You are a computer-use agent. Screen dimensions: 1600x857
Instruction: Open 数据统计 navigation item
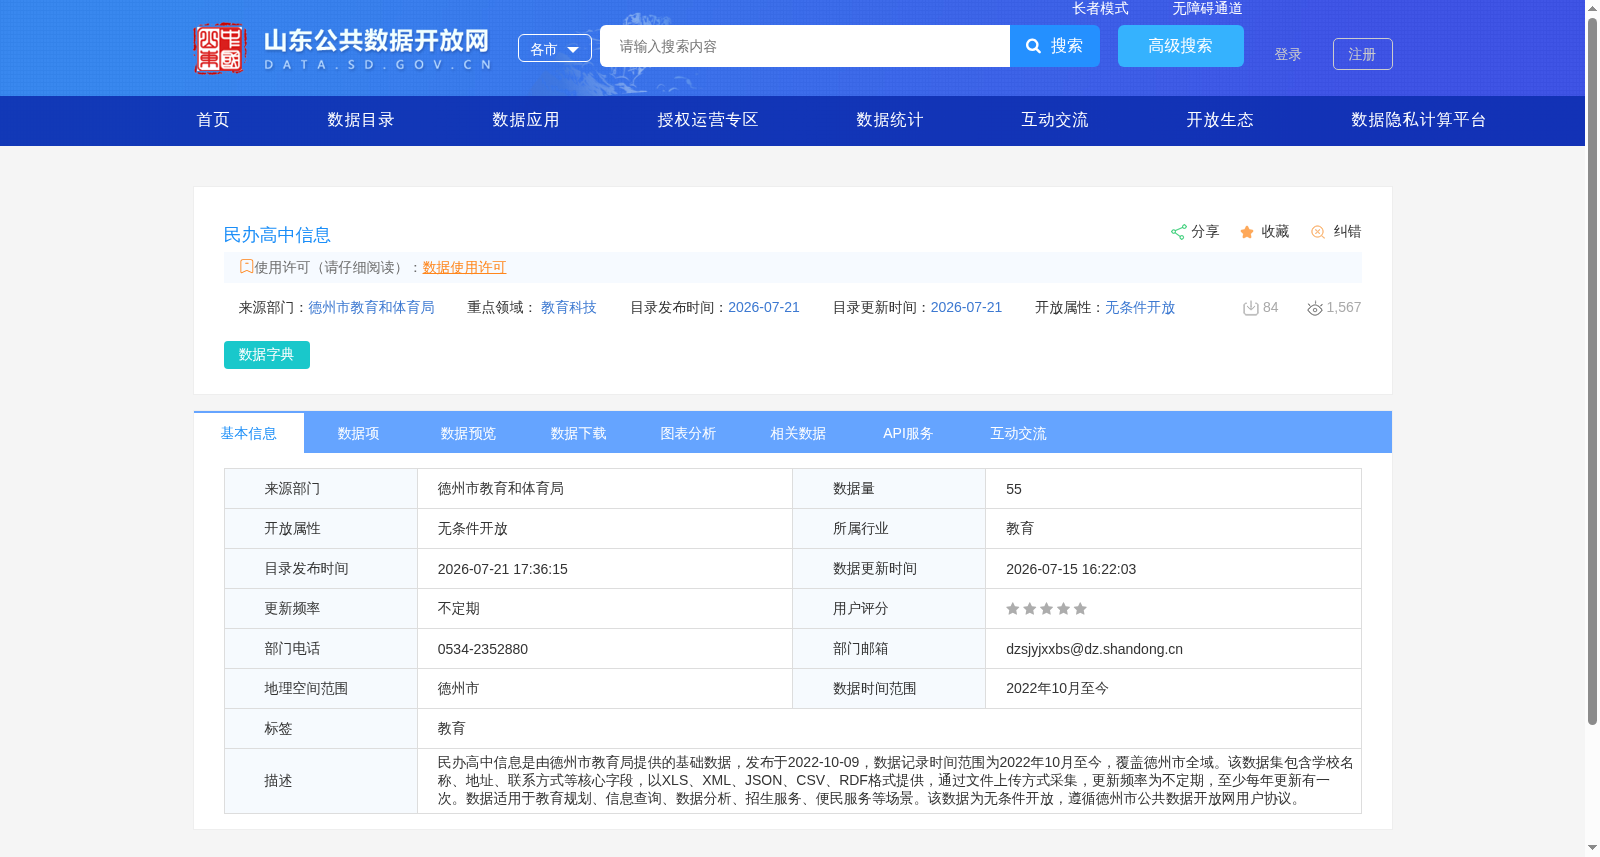coord(890,120)
